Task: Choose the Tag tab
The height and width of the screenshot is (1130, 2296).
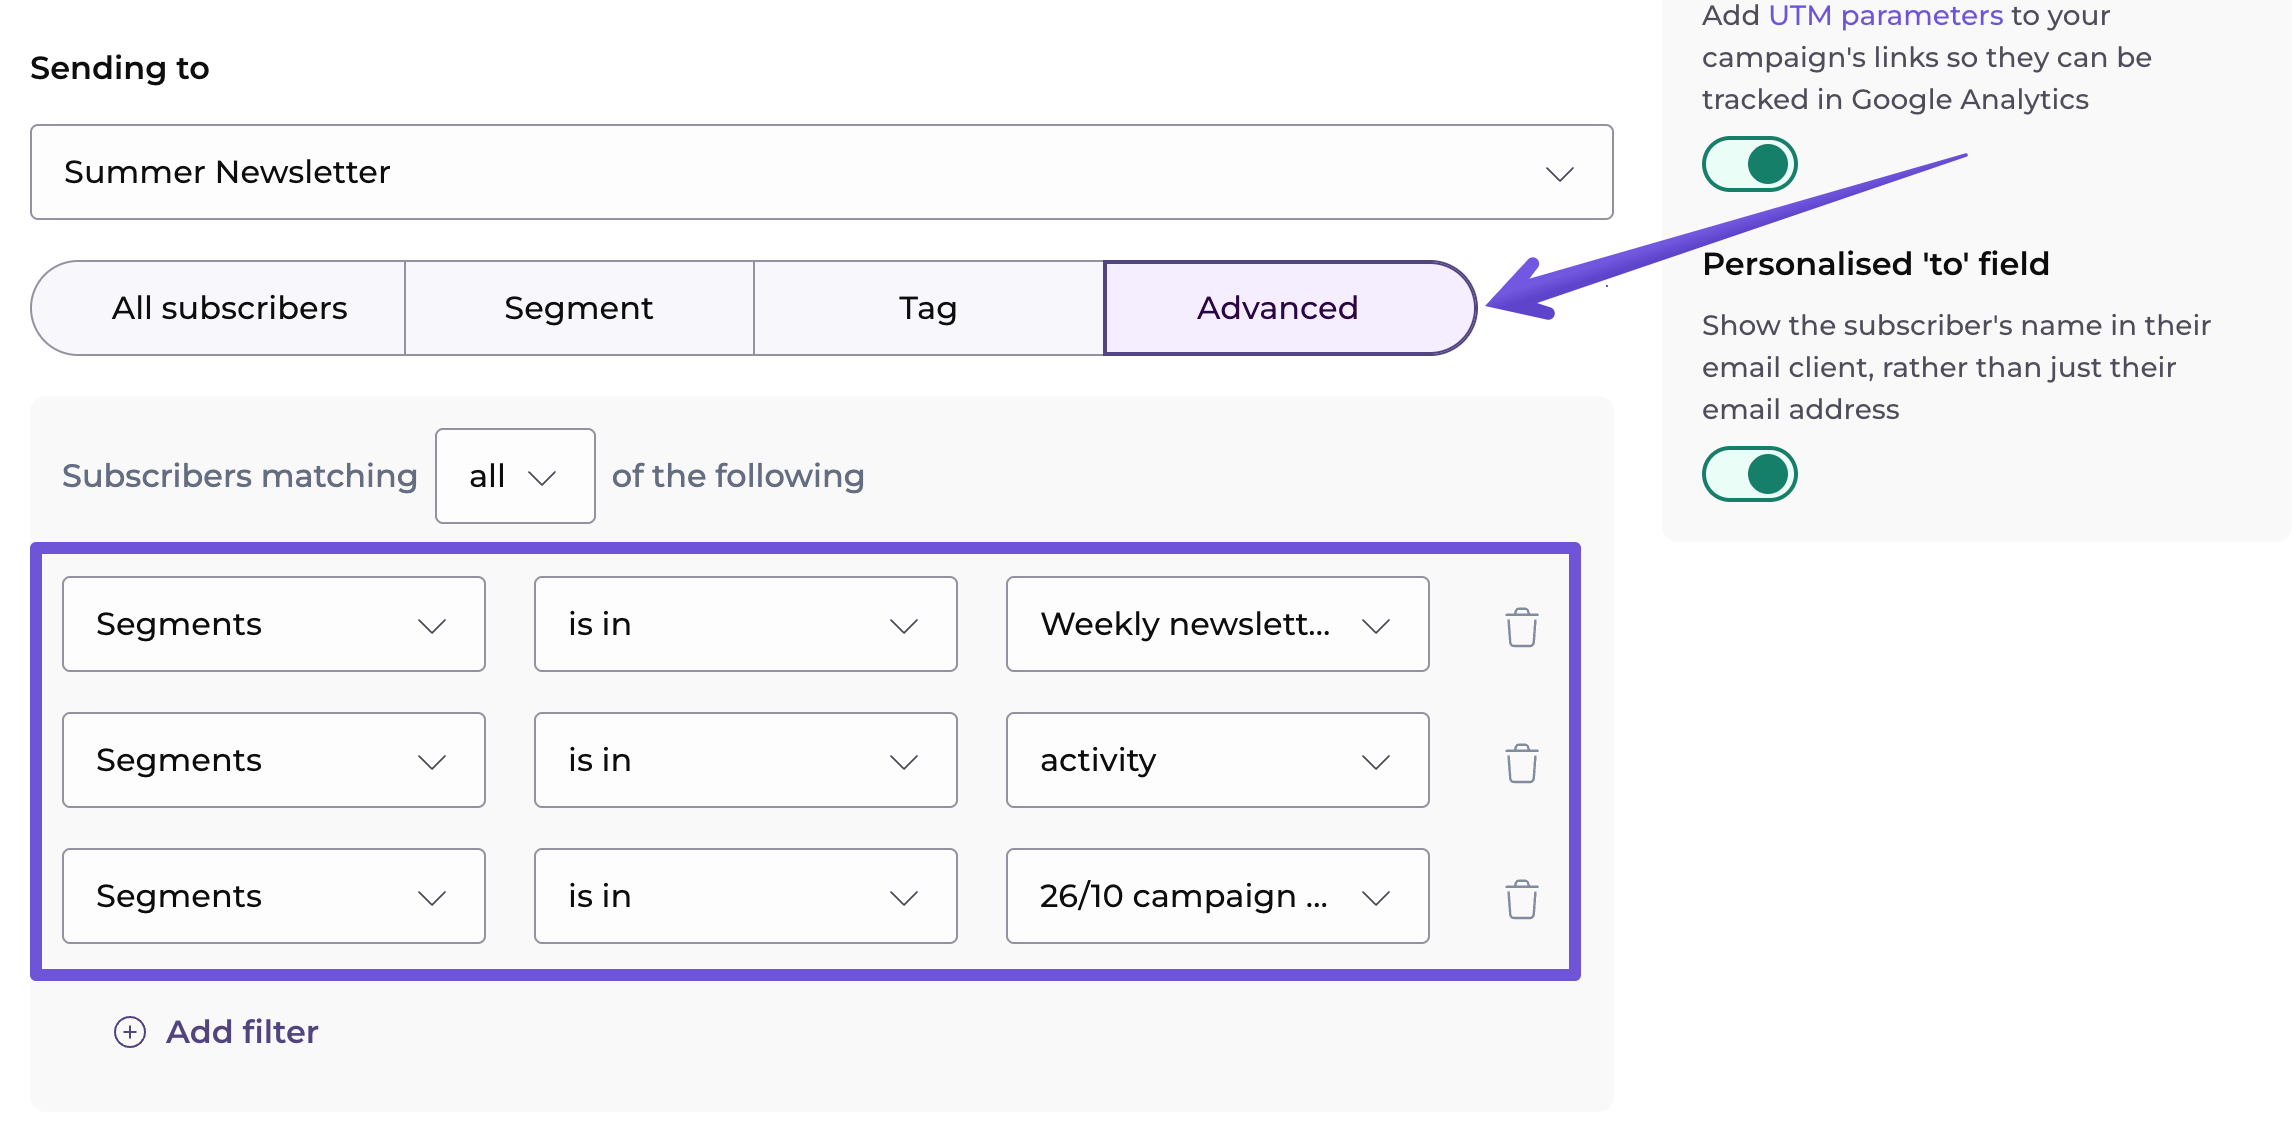Action: 928,308
